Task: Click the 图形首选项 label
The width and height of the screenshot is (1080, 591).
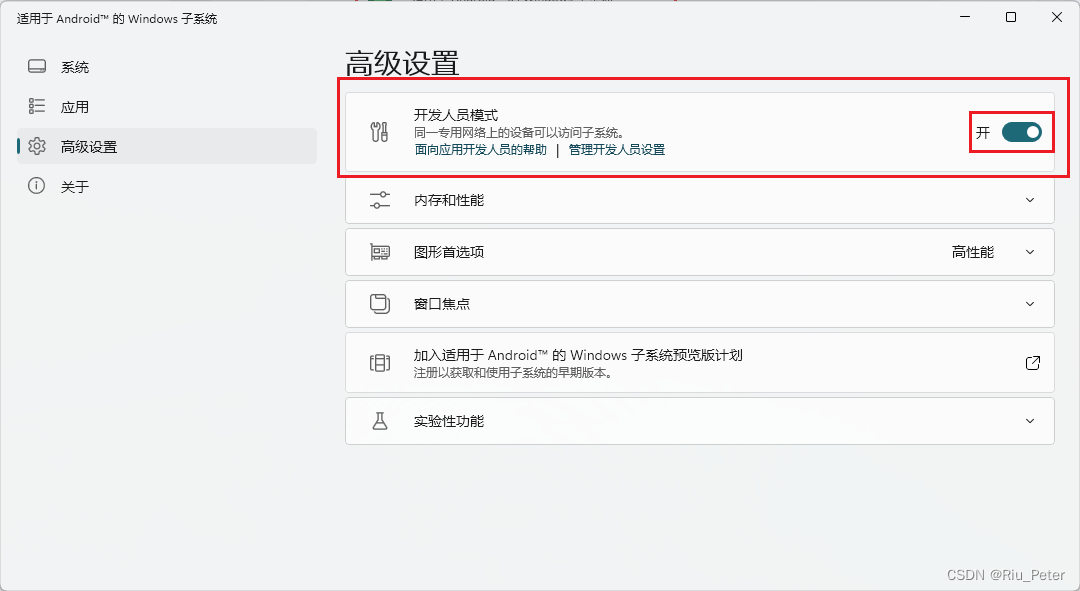Action: [449, 252]
